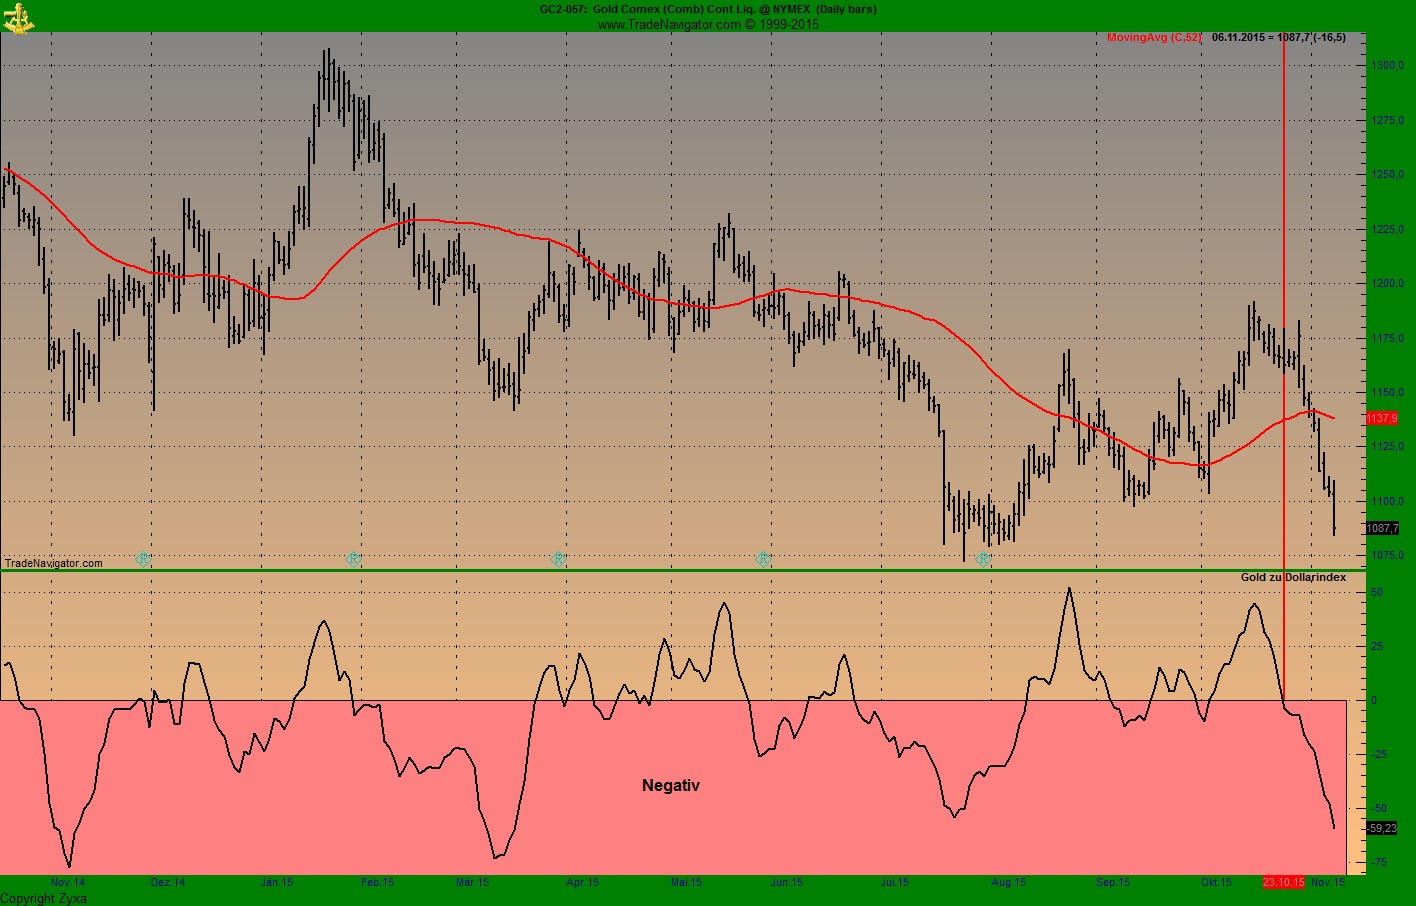Click the Negativ zone label
This screenshot has width=1416, height=906.
coord(670,786)
